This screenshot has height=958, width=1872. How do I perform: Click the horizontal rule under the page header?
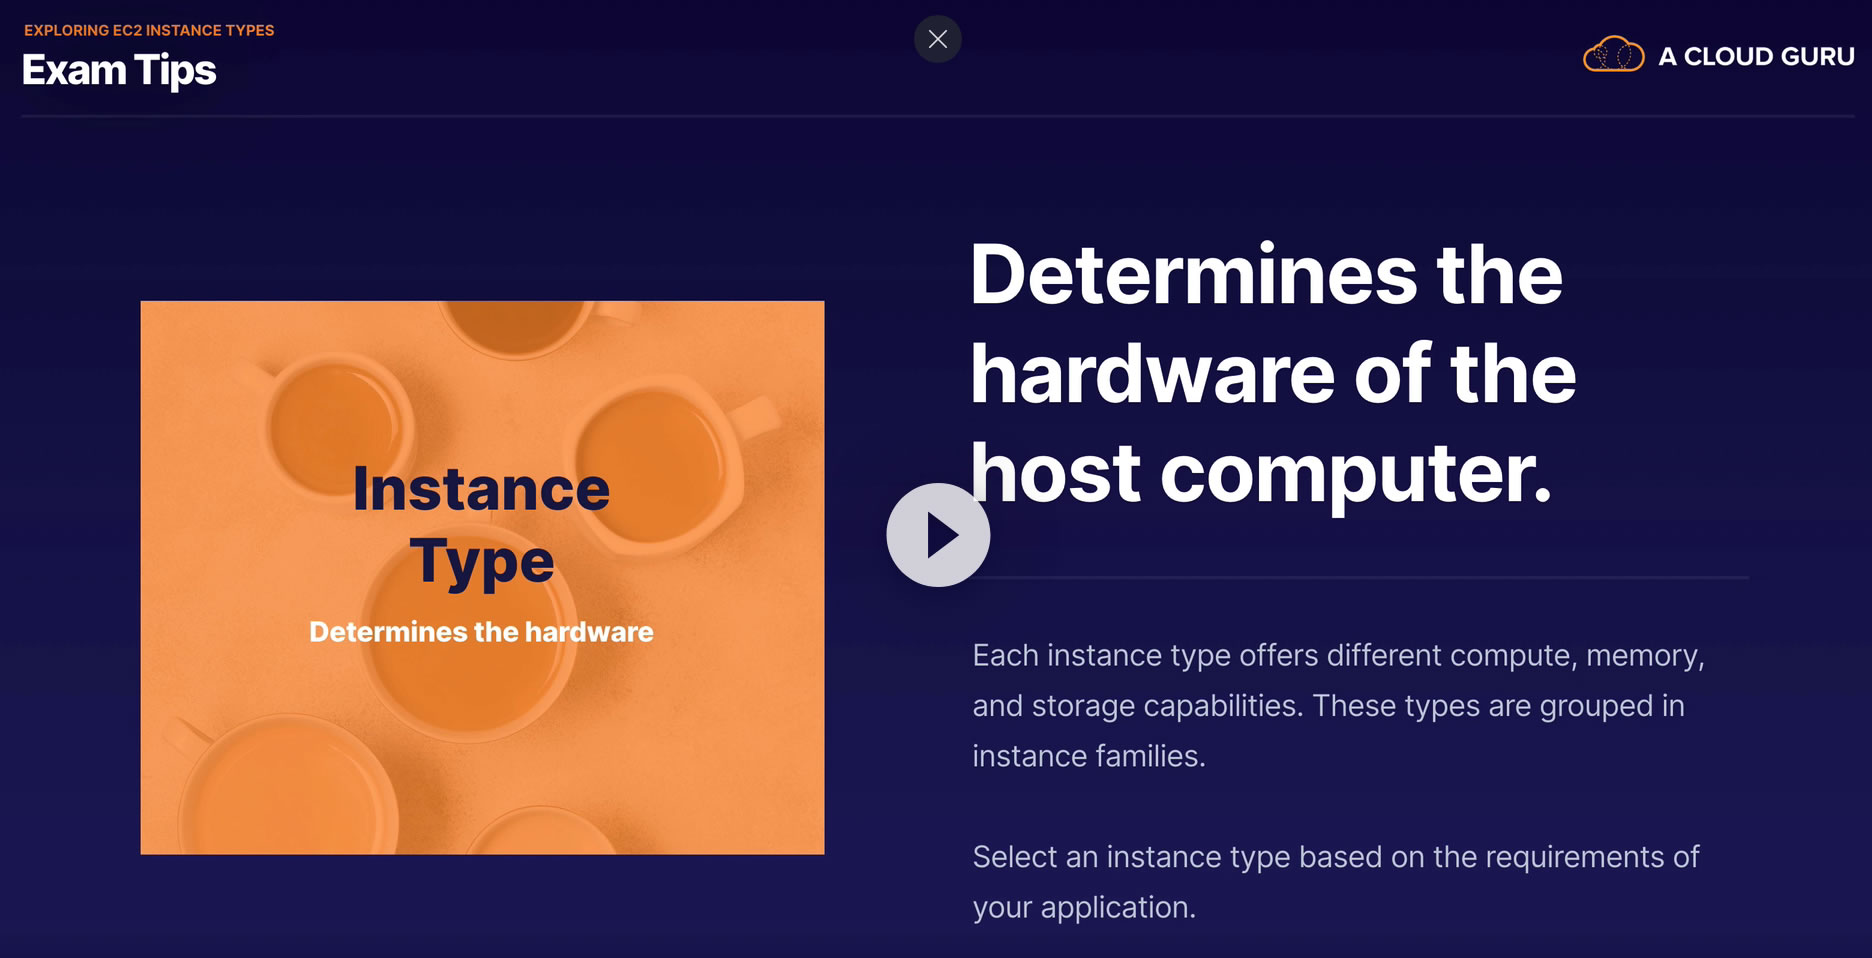coord(937,116)
